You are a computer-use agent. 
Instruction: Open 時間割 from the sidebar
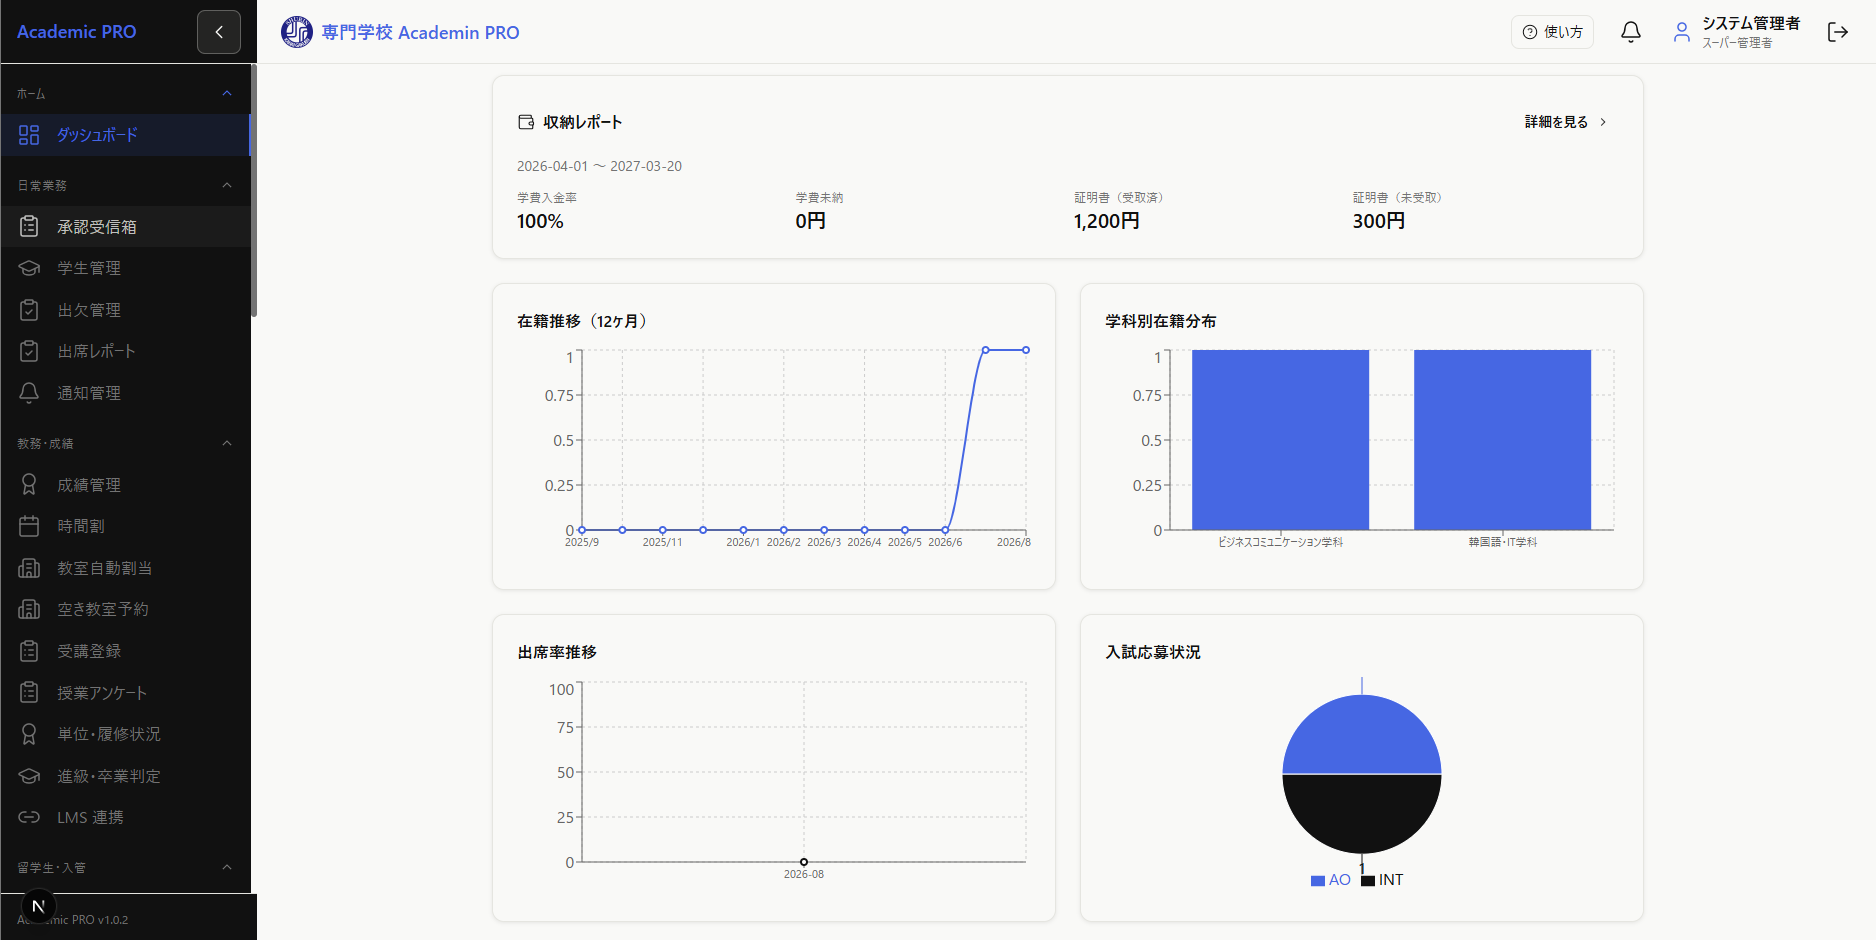point(125,526)
